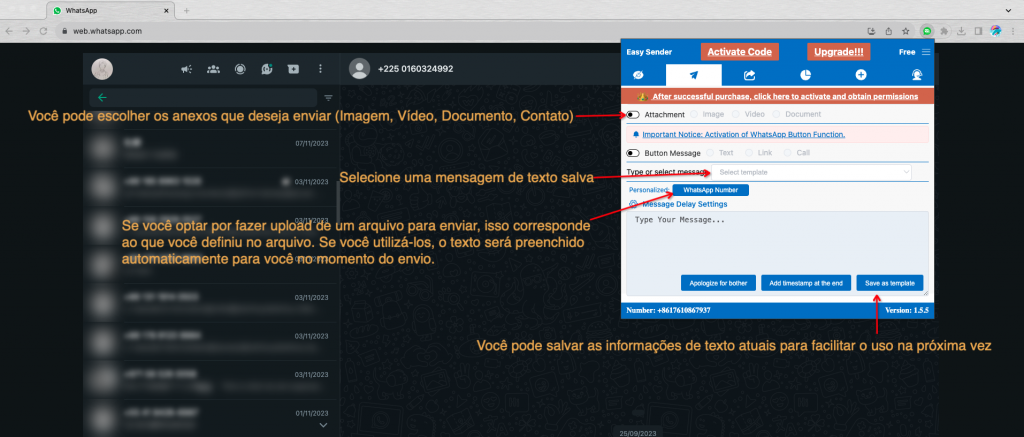The width and height of the screenshot is (1024, 437).
Task: Click the WhatsApp communities icon
Action: coord(213,69)
